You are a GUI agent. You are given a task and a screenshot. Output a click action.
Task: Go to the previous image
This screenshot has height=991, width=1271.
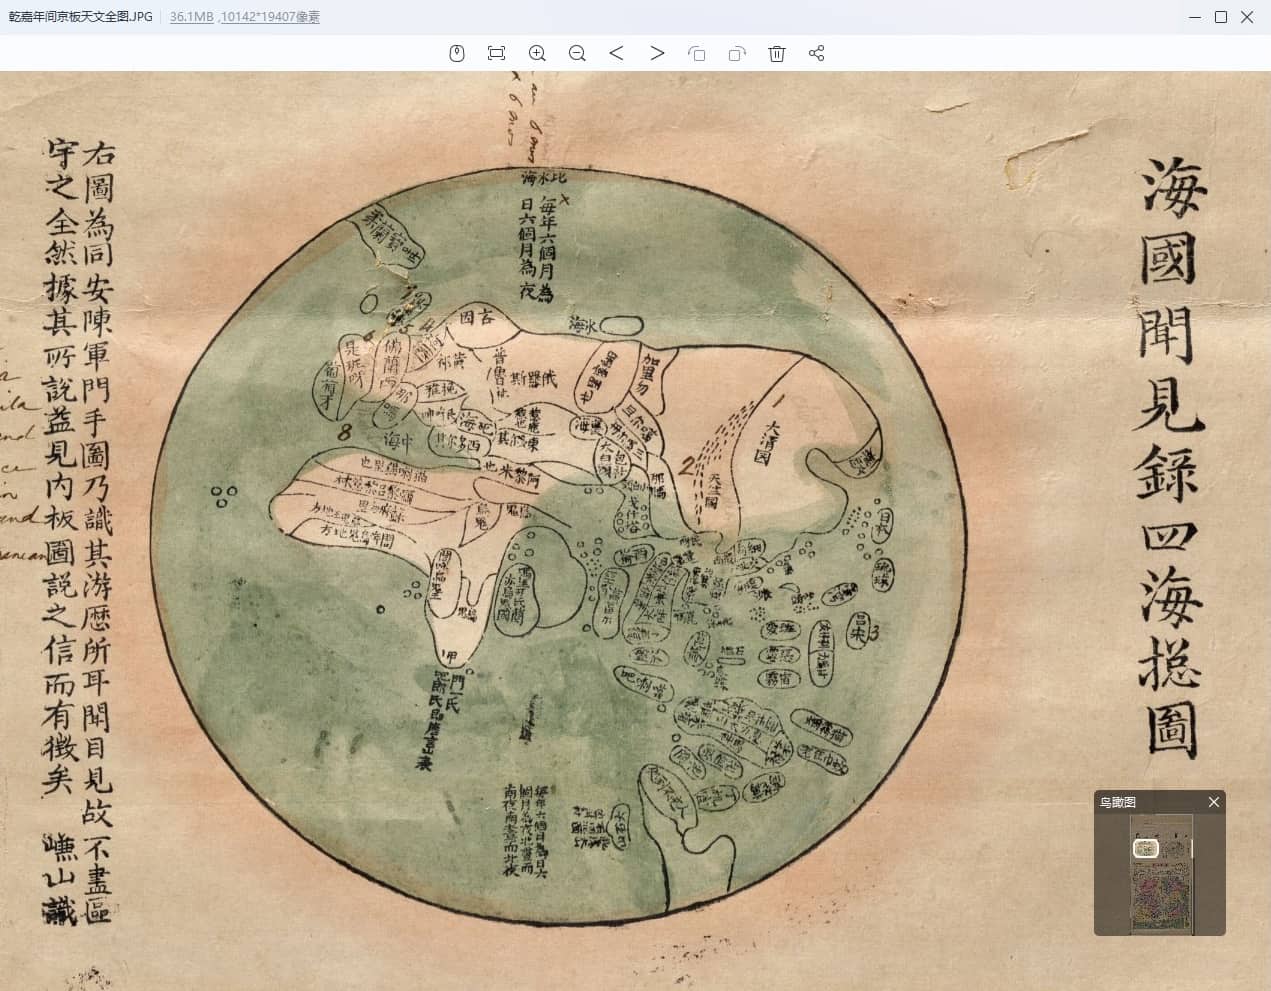[x=616, y=53]
